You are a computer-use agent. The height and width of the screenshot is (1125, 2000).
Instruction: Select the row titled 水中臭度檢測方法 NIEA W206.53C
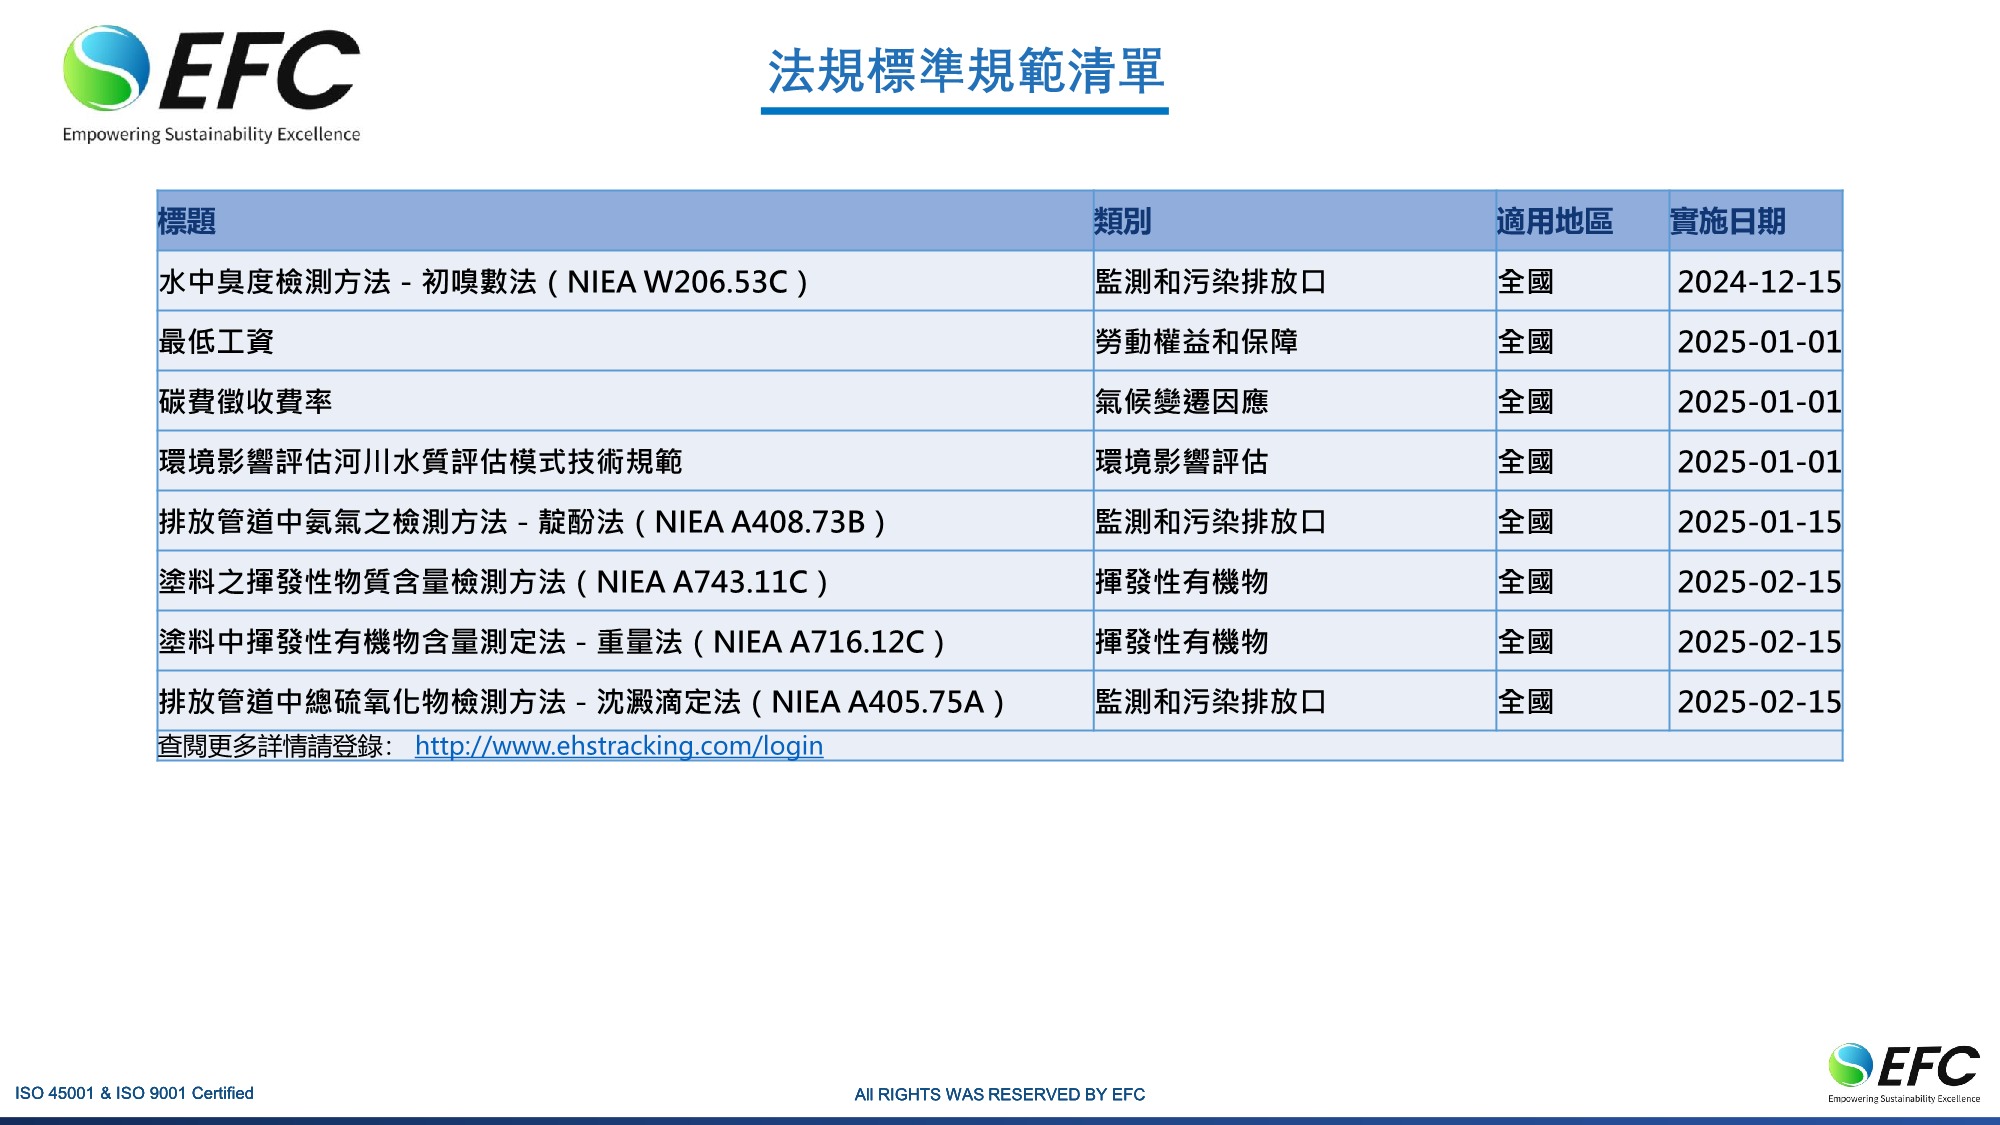click(1000, 281)
